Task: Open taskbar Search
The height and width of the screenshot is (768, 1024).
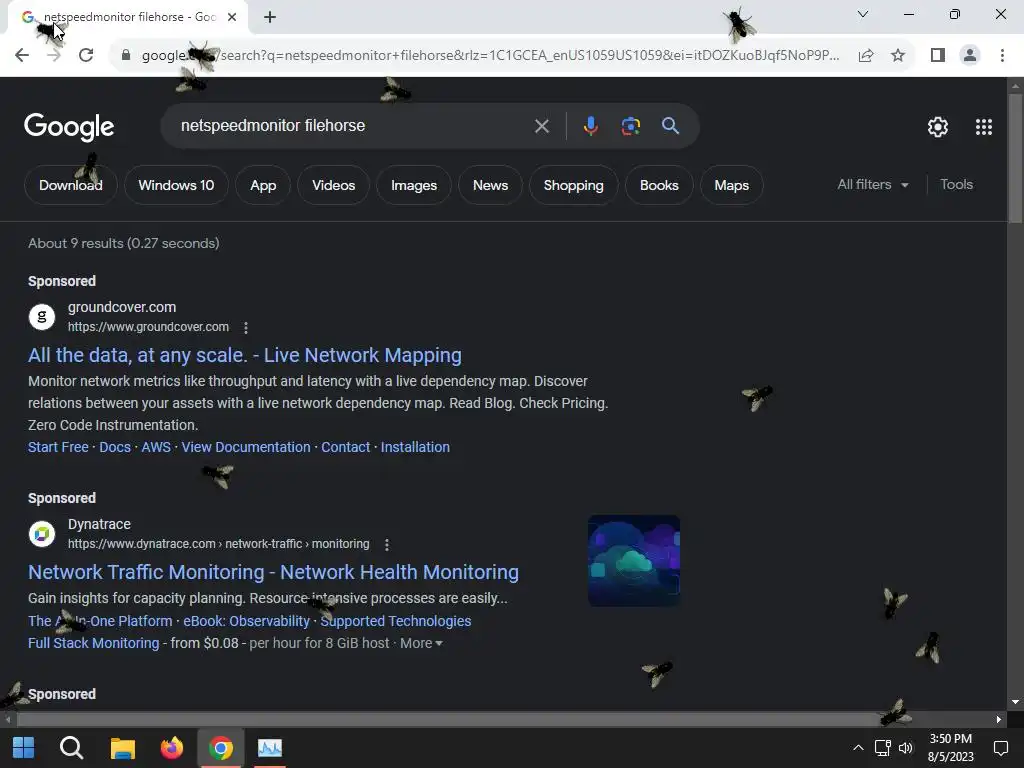Action: [x=71, y=748]
